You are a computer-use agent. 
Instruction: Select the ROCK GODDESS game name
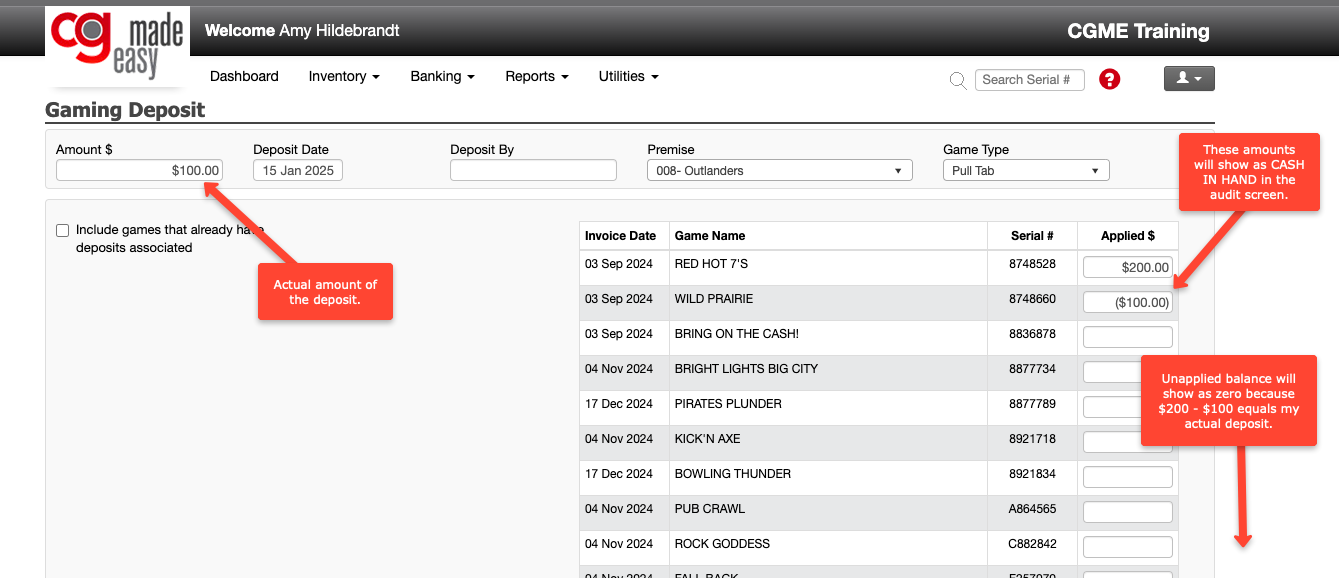(x=722, y=544)
